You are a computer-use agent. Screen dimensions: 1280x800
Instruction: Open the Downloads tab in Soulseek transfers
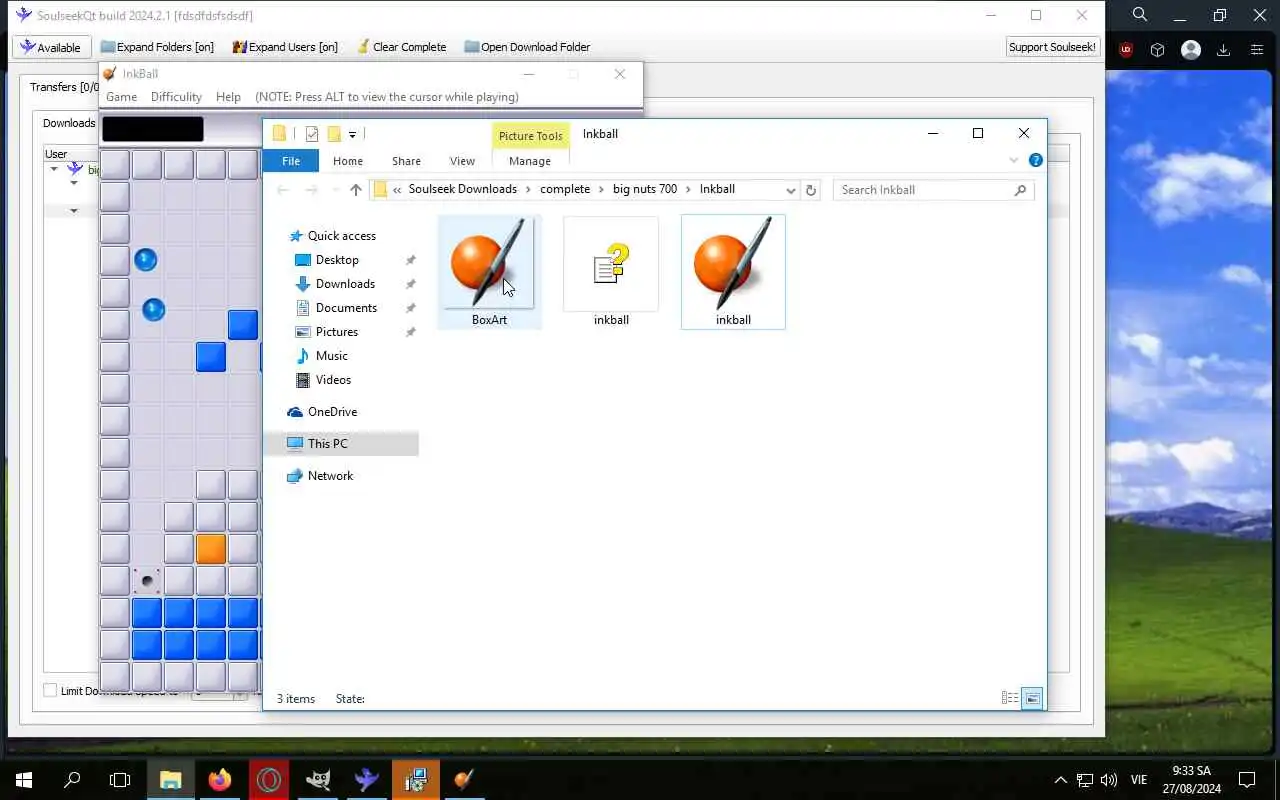coord(69,123)
